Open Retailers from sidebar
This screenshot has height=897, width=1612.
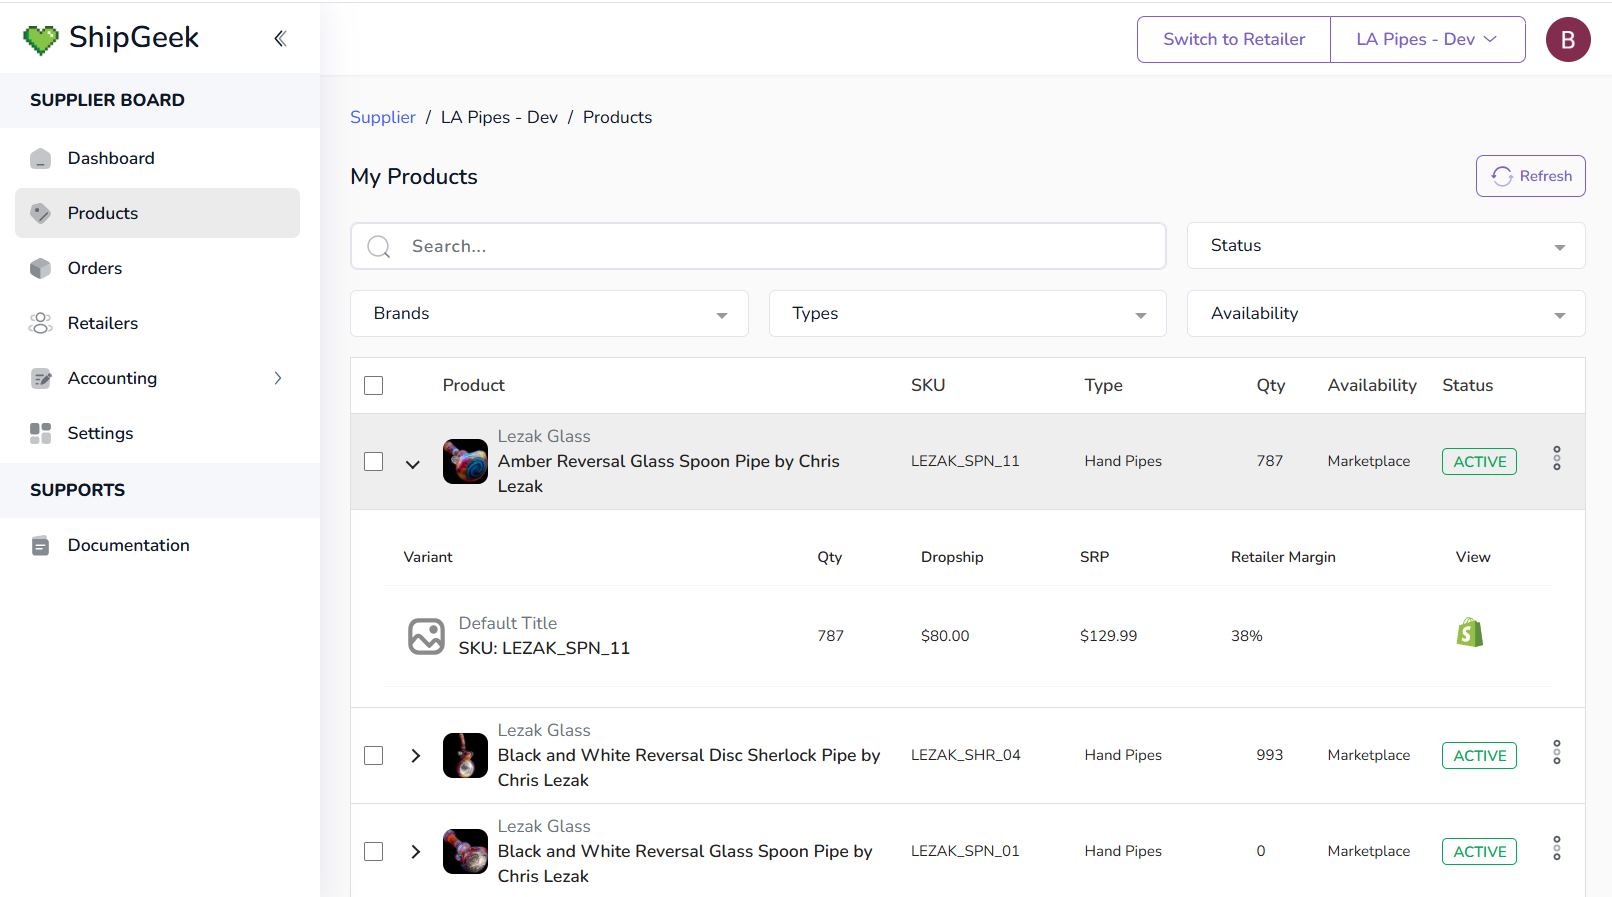click(x=157, y=323)
